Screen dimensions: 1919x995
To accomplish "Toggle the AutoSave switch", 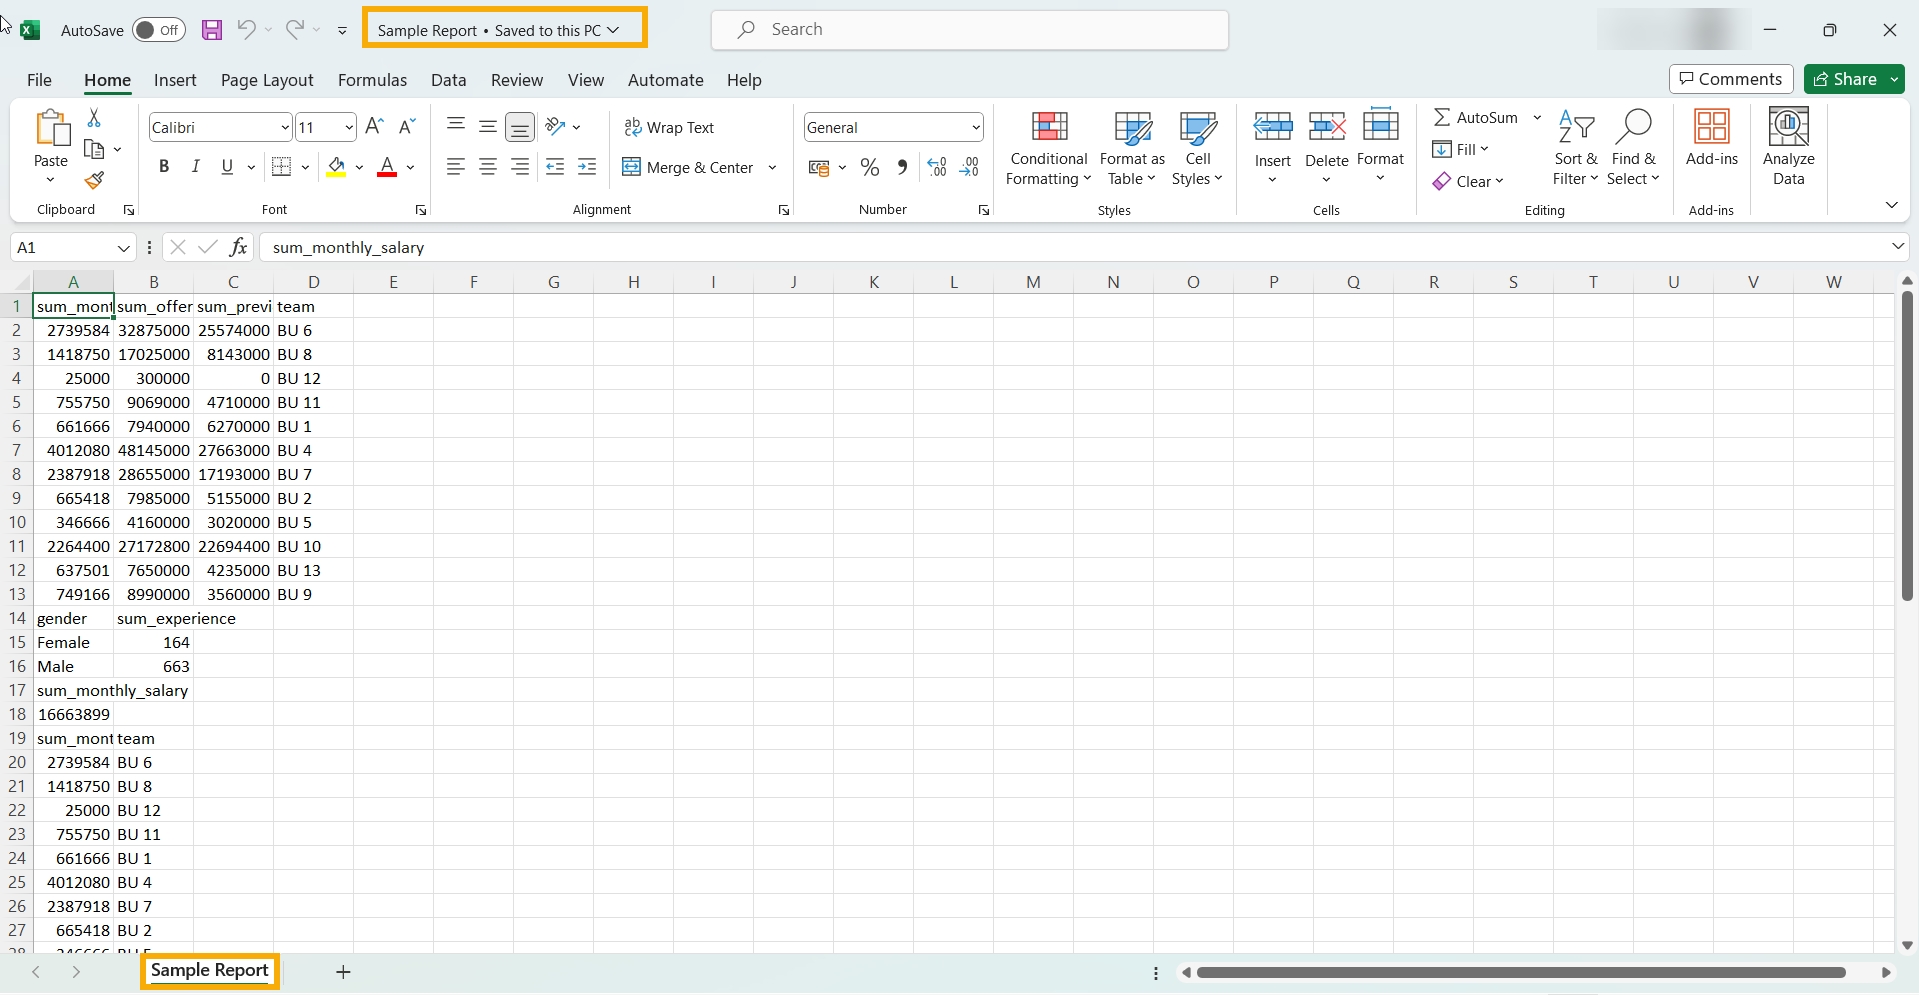I will coord(159,30).
